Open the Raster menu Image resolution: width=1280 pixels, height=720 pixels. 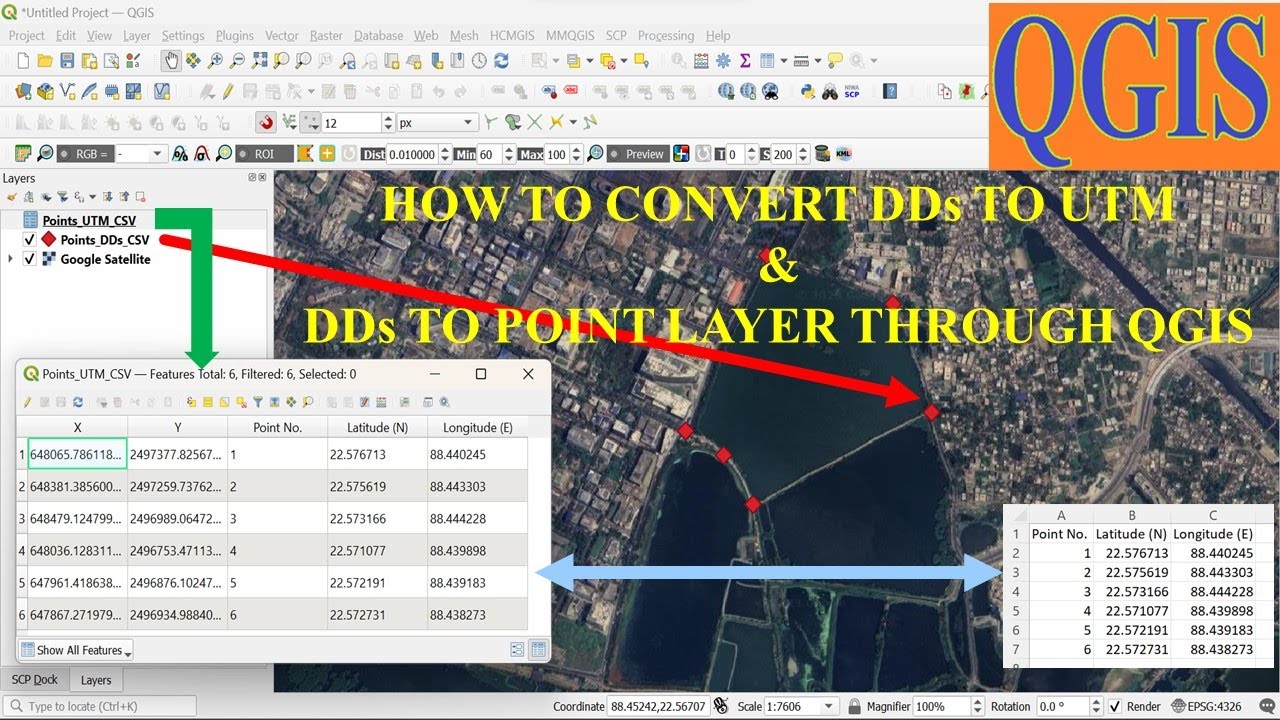(x=326, y=35)
